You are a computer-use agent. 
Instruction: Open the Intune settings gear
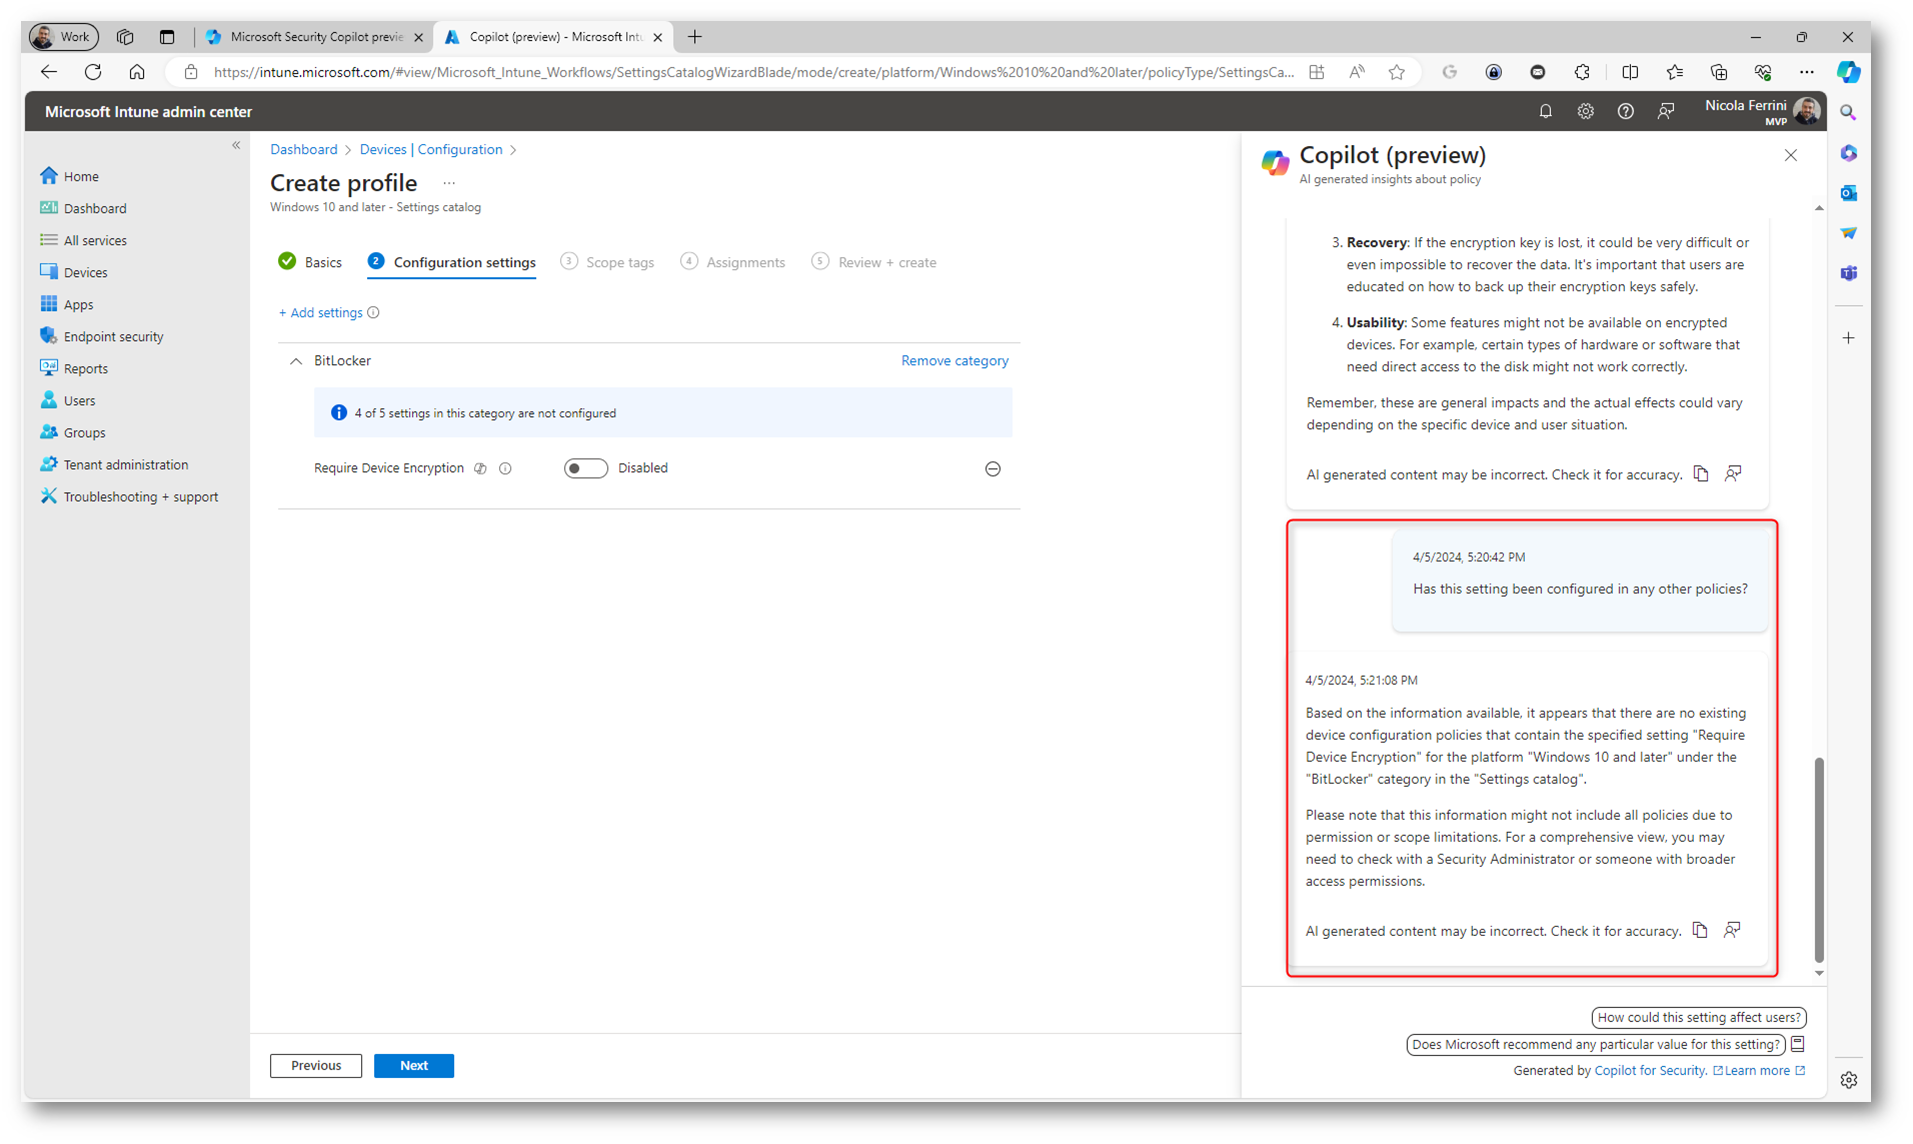pyautogui.click(x=1585, y=111)
